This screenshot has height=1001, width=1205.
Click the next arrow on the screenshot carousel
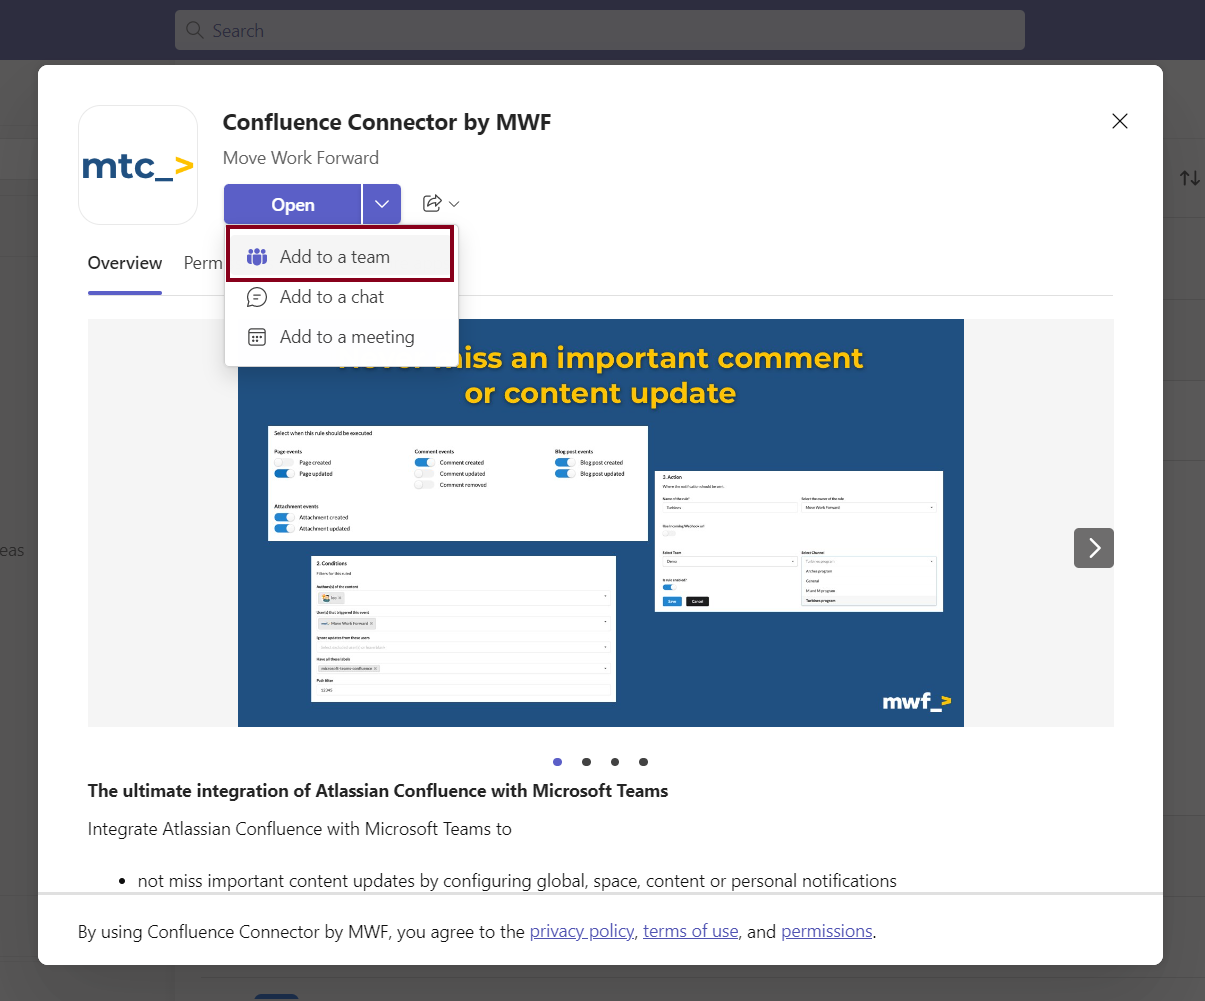1093,548
